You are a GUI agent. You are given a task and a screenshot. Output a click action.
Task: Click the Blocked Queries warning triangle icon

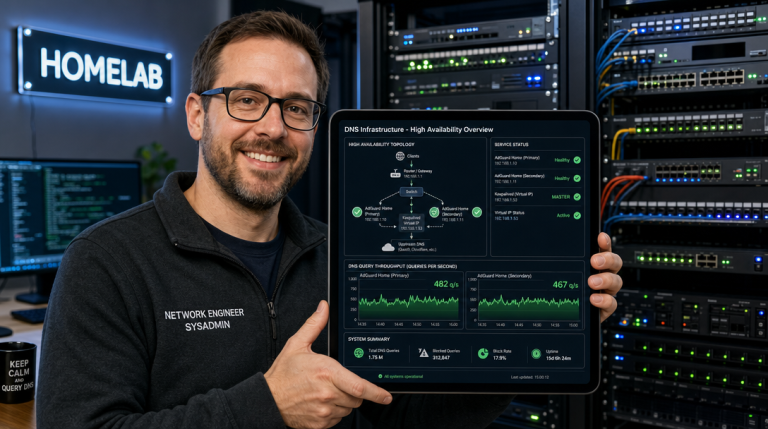(x=424, y=353)
